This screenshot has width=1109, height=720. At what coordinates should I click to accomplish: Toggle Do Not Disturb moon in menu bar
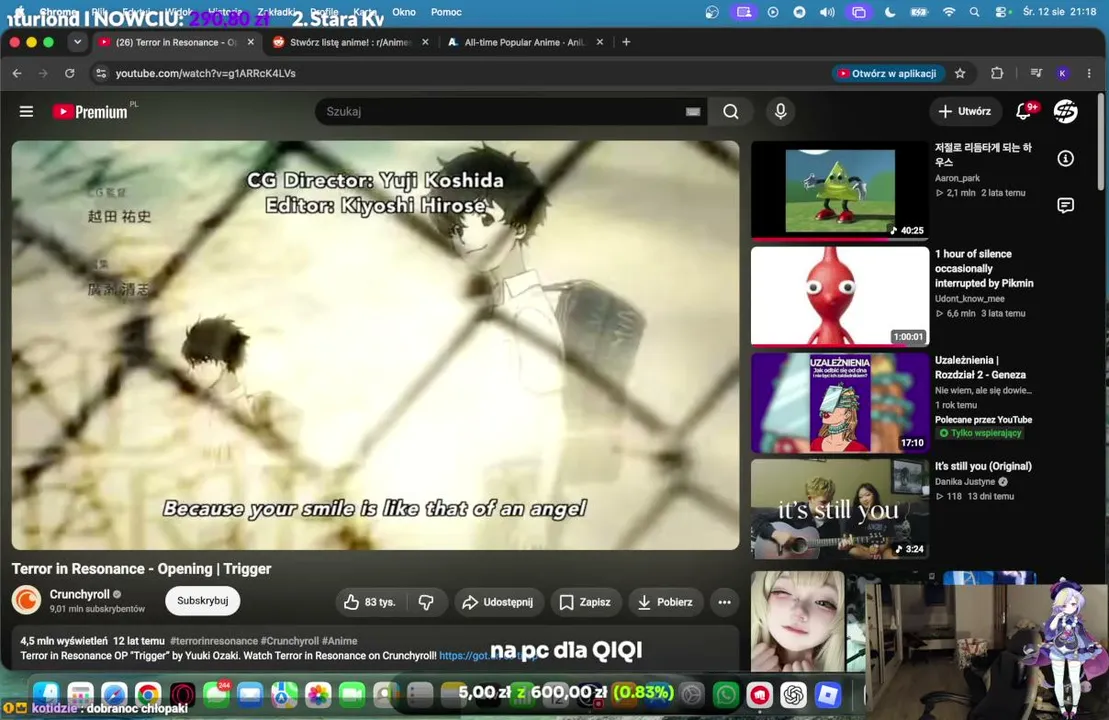pyautogui.click(x=890, y=12)
